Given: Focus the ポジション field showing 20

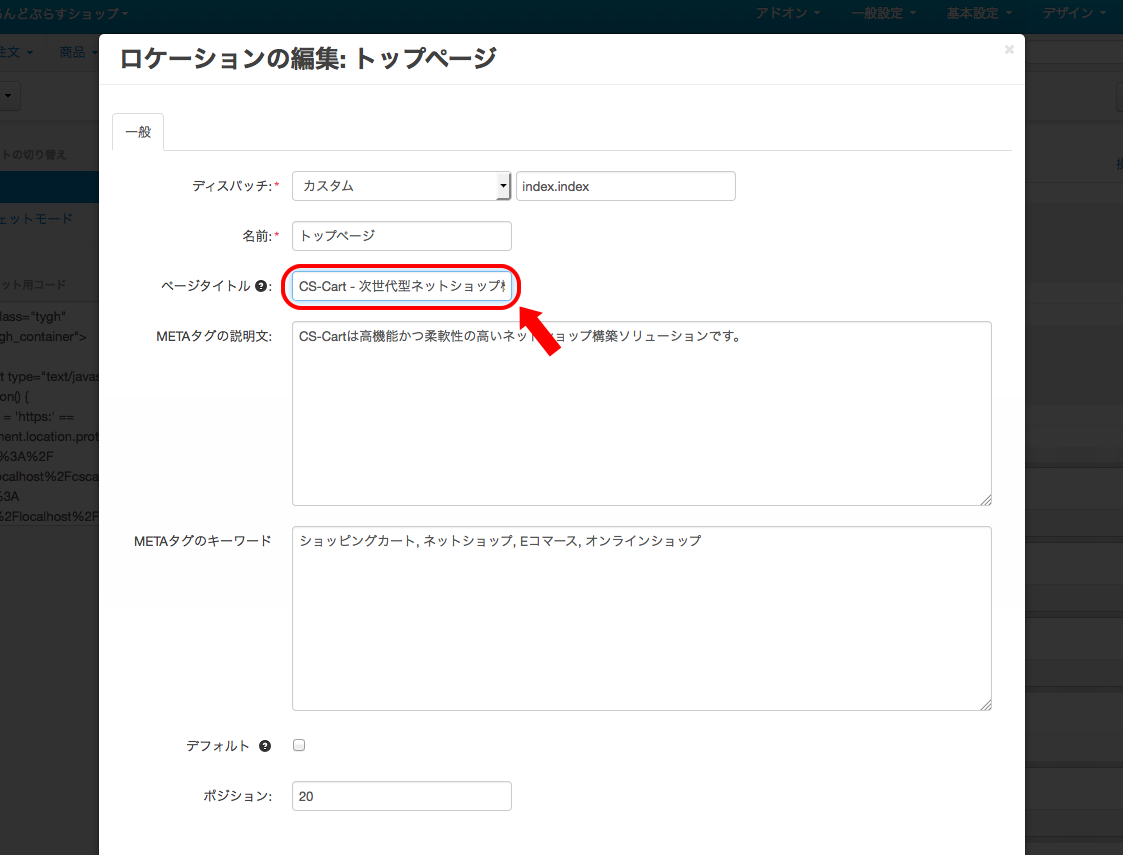Looking at the screenshot, I should (x=402, y=796).
